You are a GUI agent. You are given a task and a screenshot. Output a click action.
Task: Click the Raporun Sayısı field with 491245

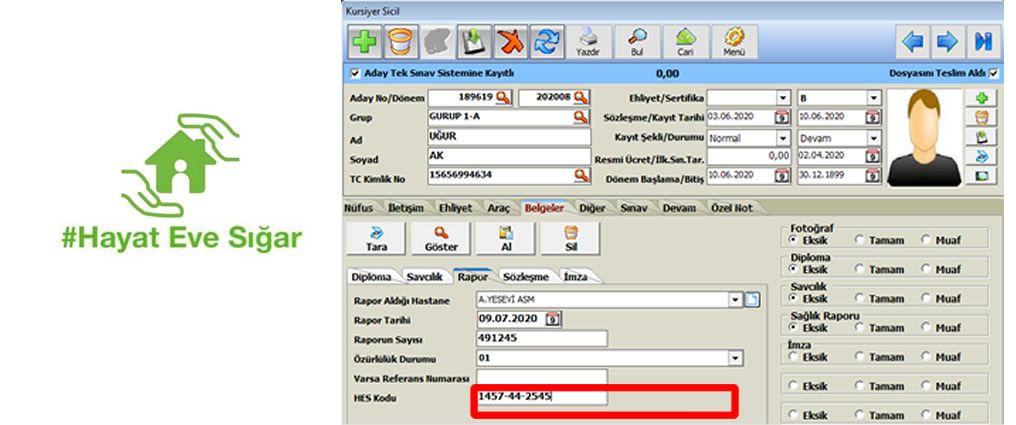click(x=542, y=338)
